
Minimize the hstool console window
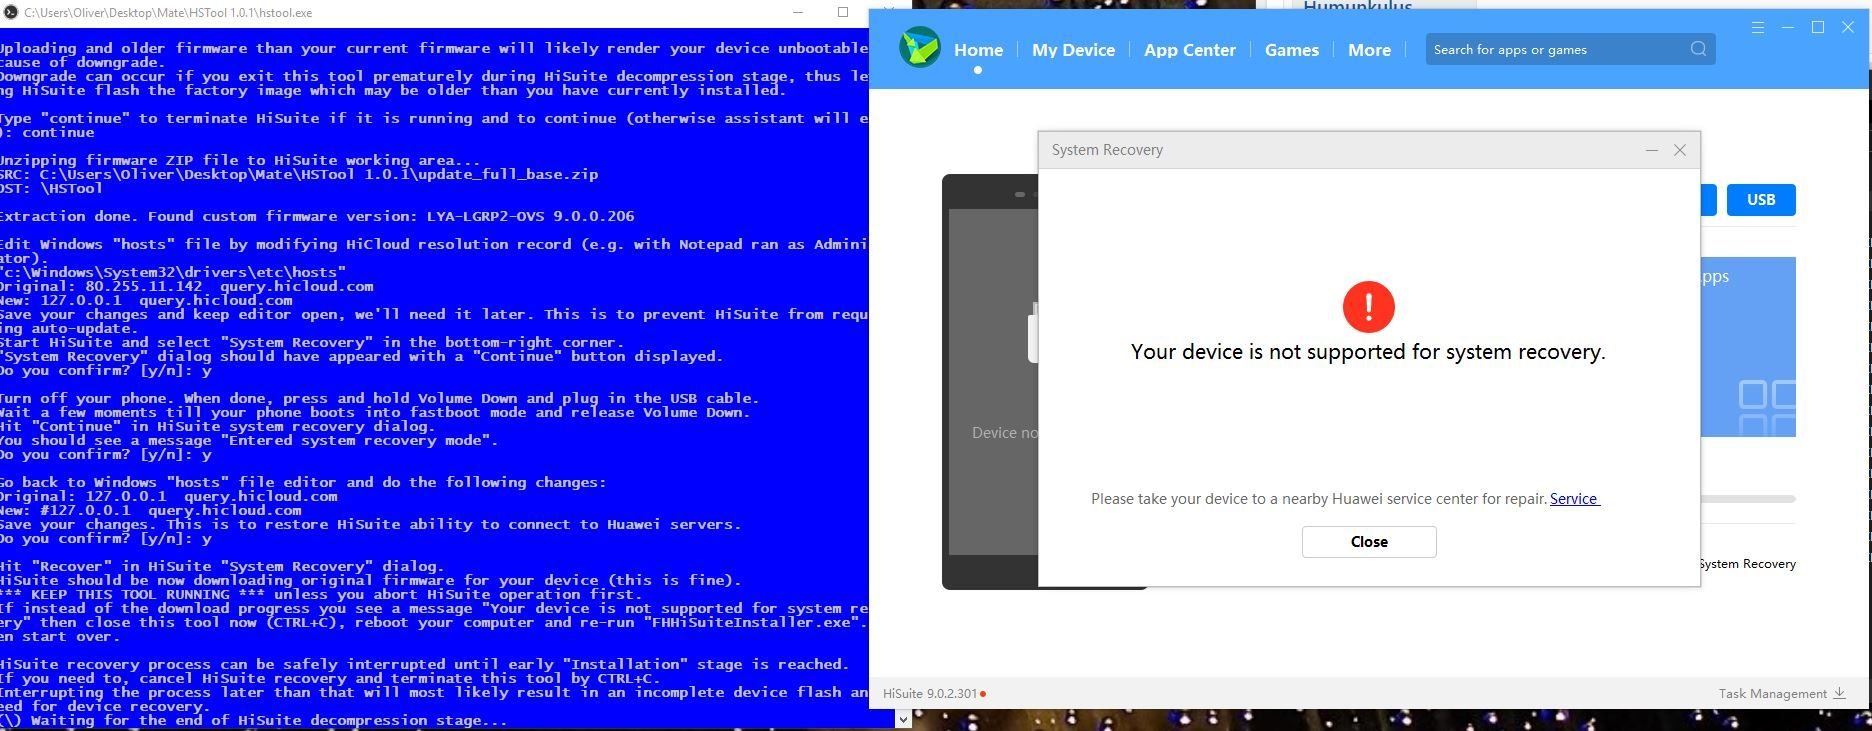[799, 13]
